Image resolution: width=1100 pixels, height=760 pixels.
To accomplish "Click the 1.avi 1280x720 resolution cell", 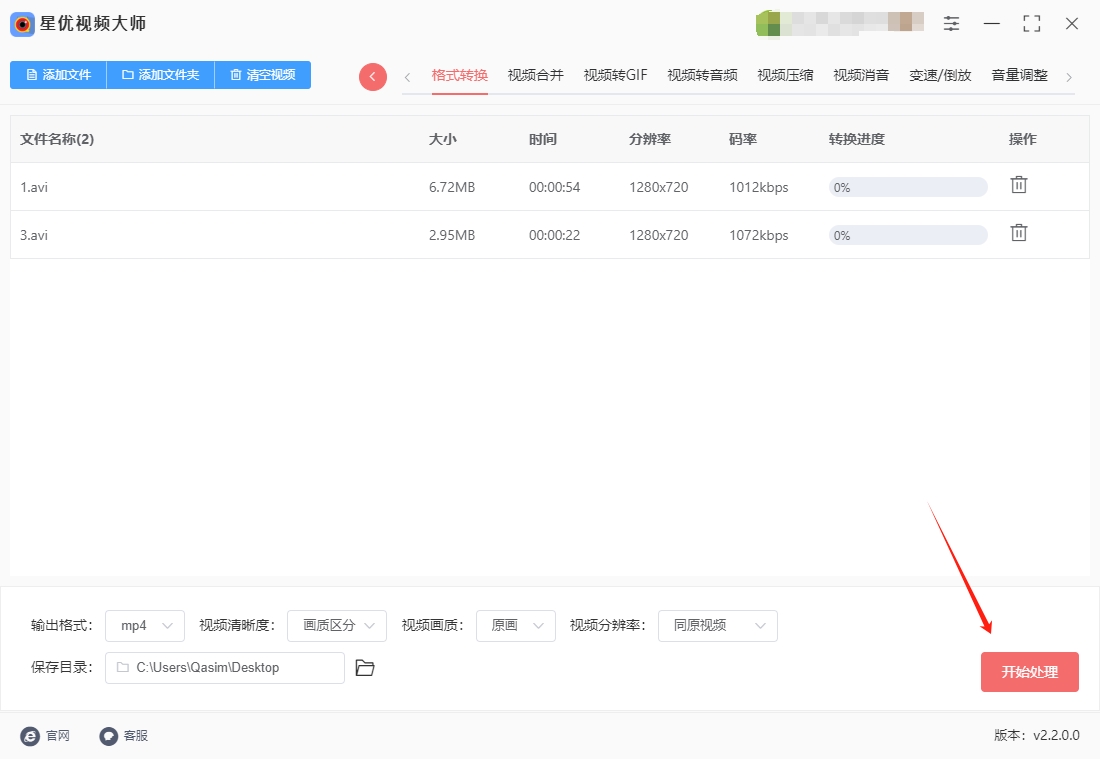I will click(658, 187).
